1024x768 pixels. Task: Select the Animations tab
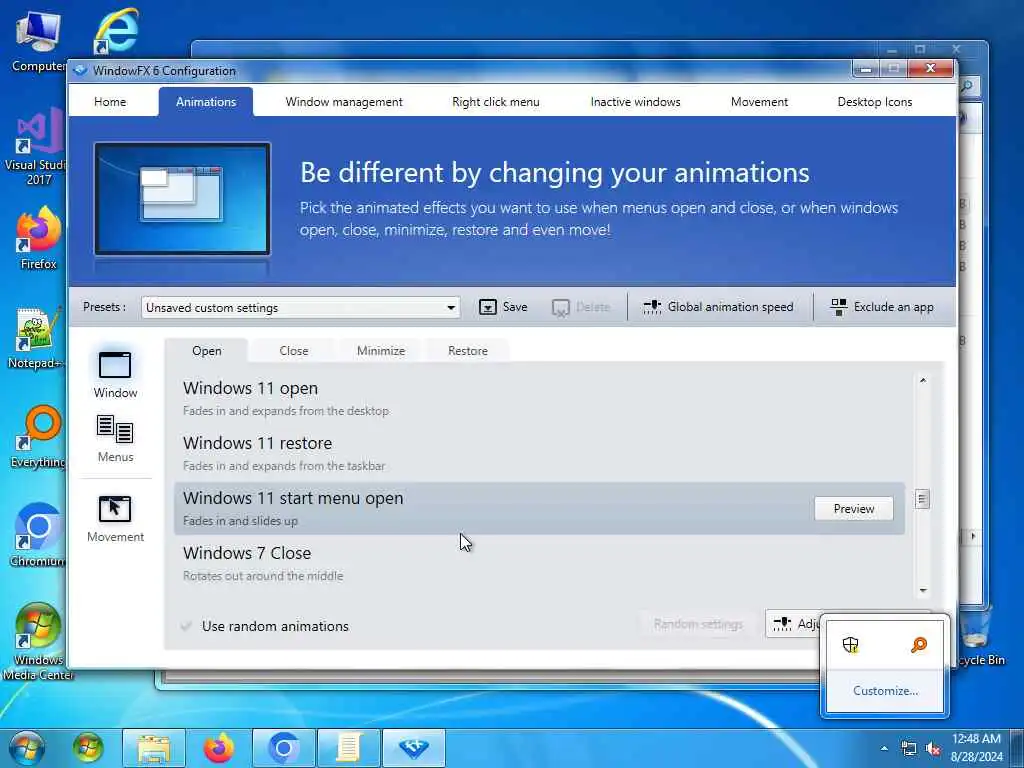[x=206, y=102]
